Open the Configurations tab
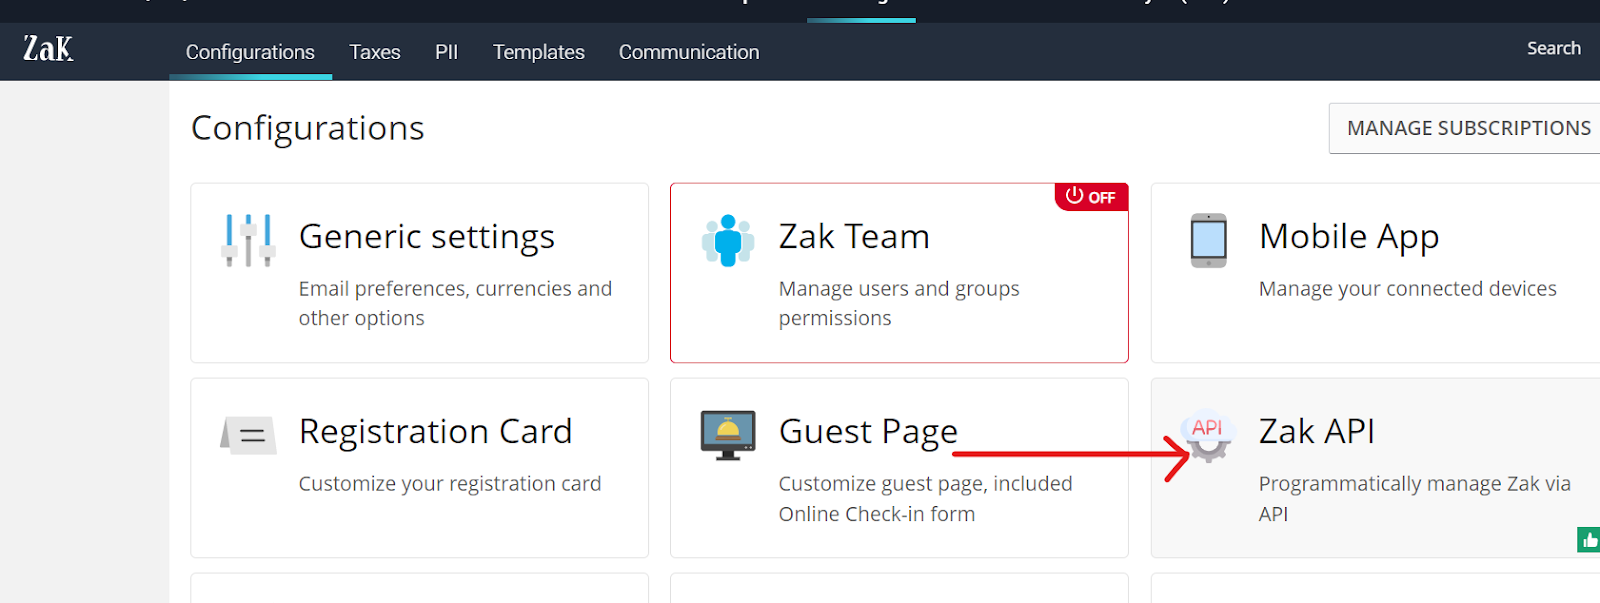 coord(250,52)
